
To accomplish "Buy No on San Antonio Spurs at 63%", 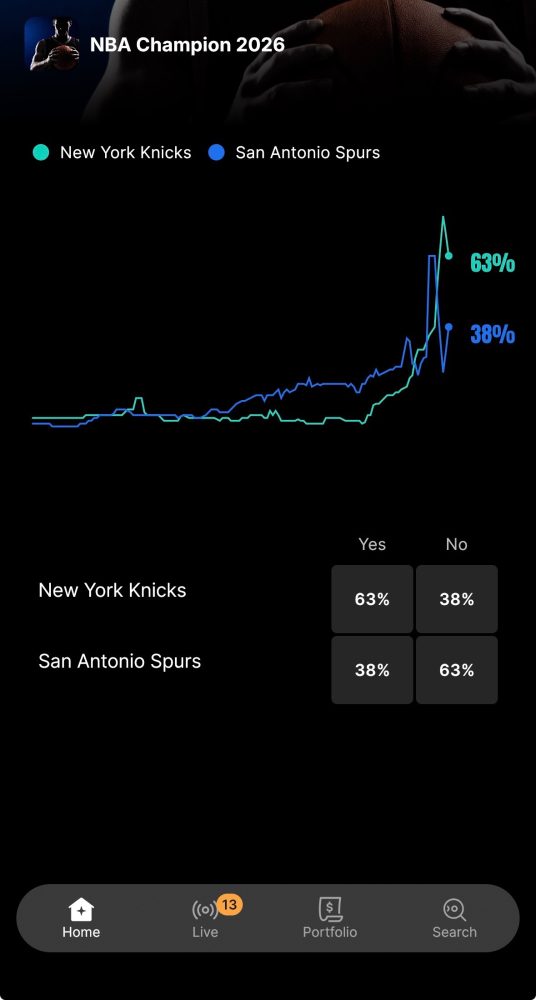I will (x=457, y=670).
